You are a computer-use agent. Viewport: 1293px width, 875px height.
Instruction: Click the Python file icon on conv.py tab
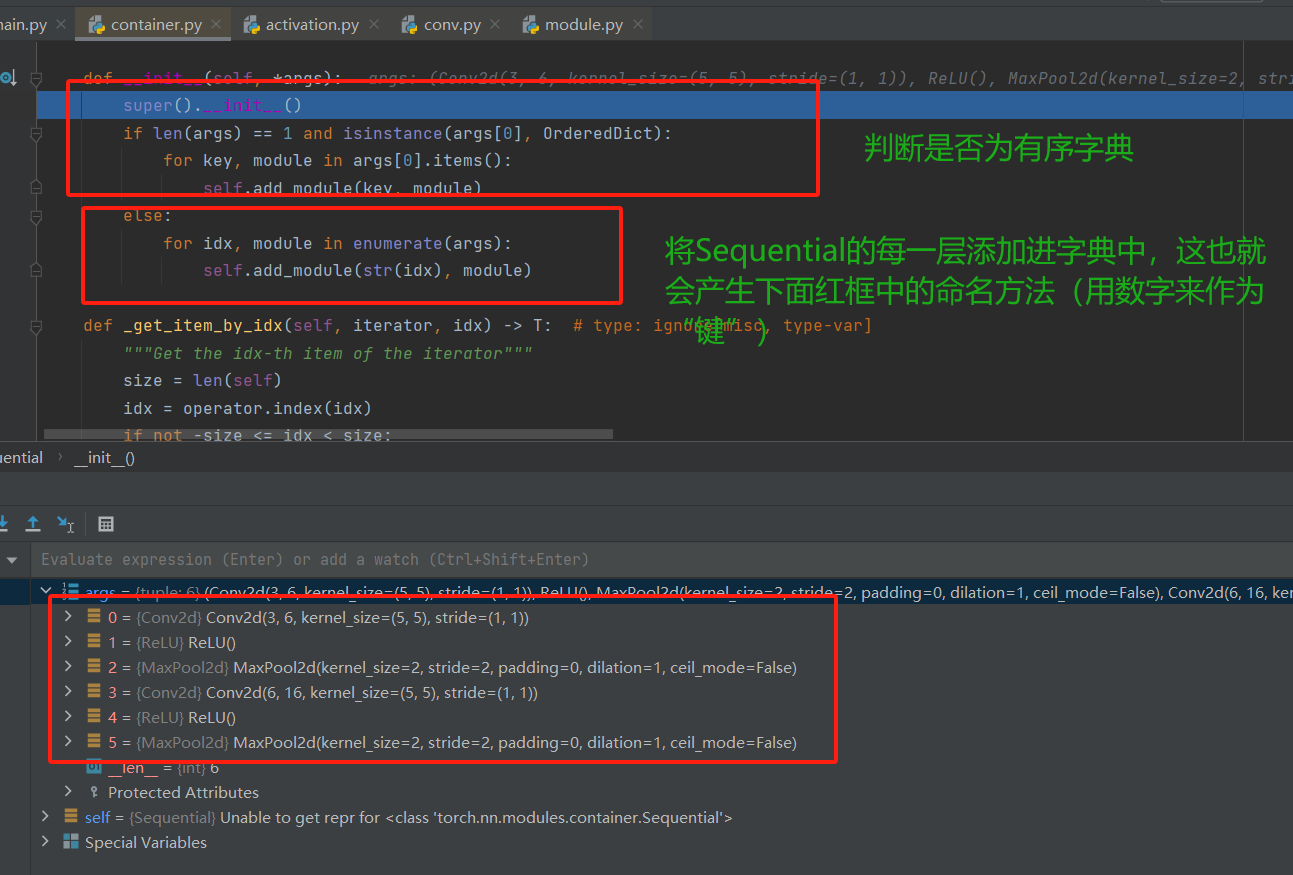point(409,25)
